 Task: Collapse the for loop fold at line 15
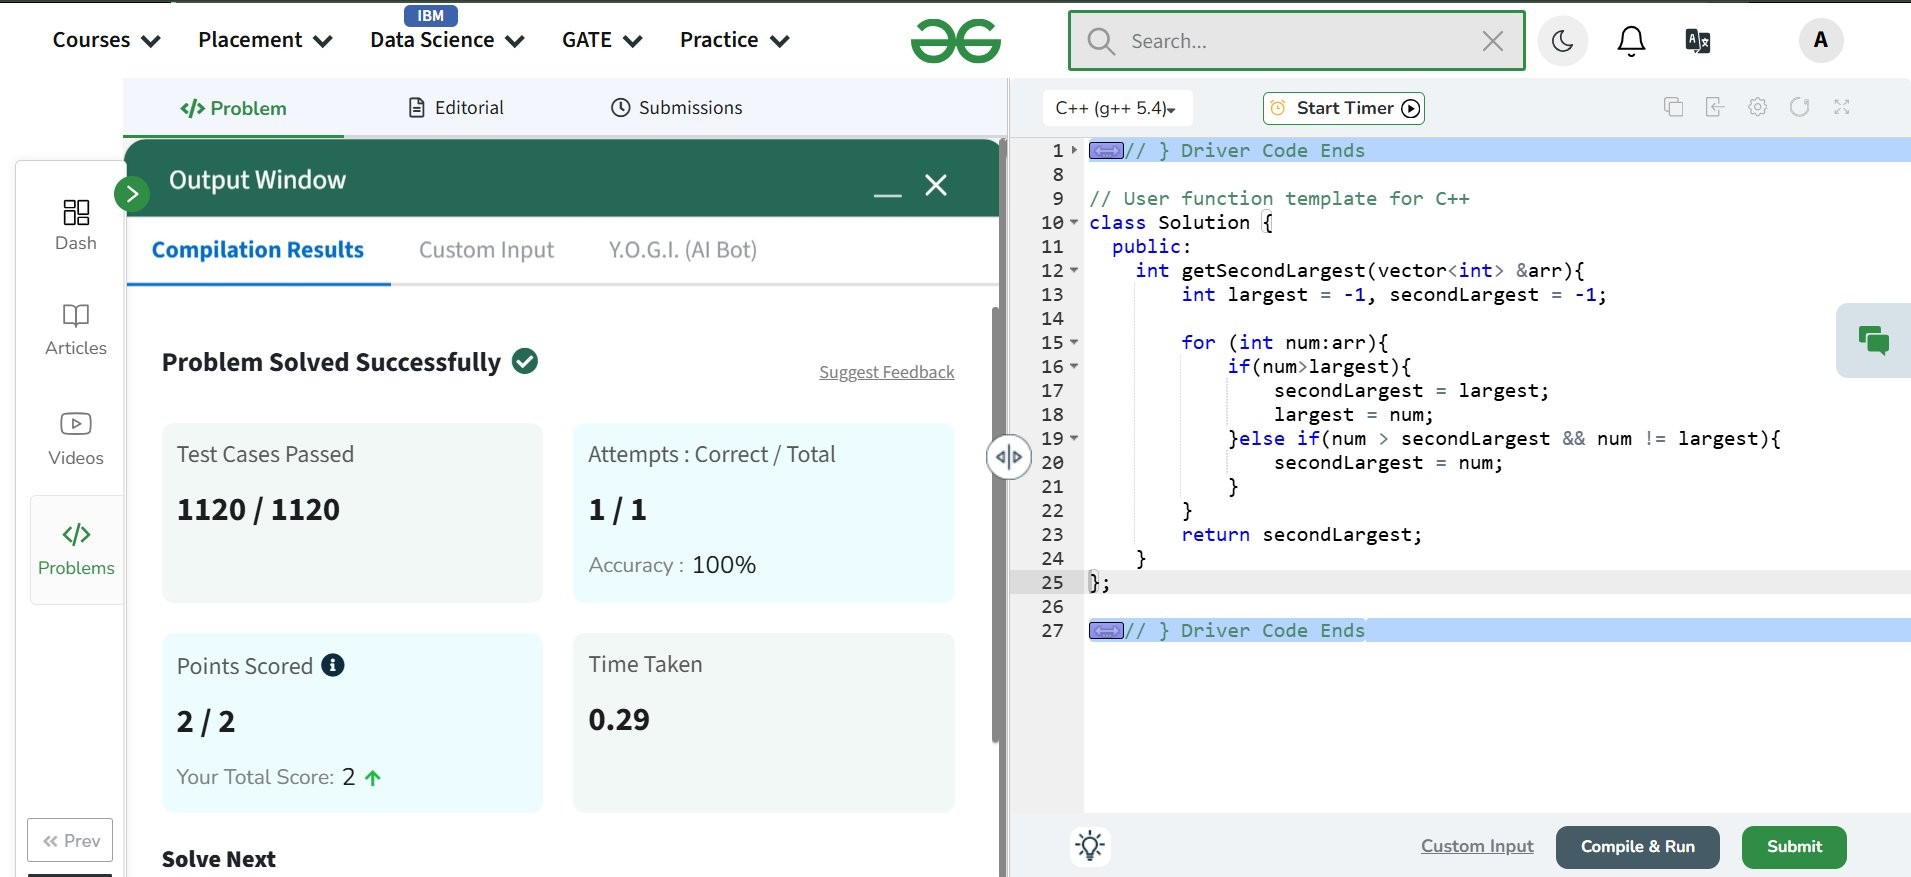click(1075, 342)
